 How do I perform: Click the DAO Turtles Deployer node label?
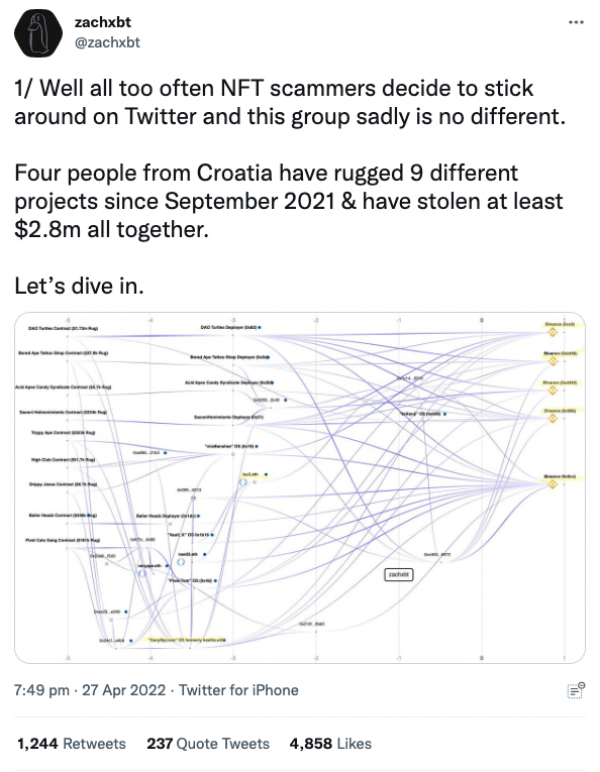229,327
